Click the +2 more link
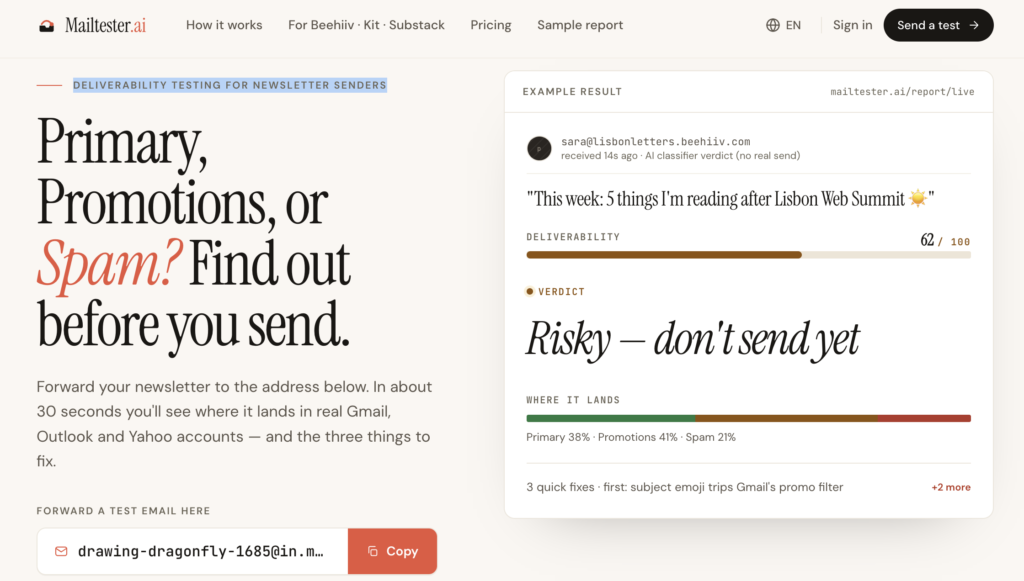This screenshot has height=581, width=1024. (951, 487)
